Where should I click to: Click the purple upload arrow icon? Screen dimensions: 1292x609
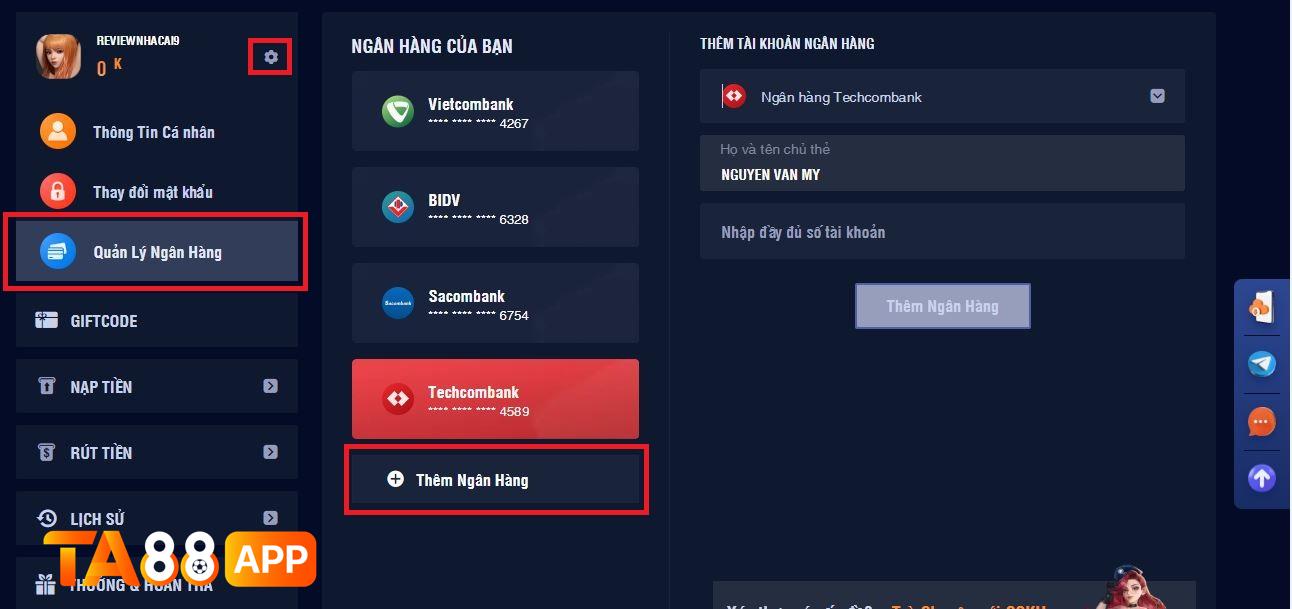pos(1261,477)
